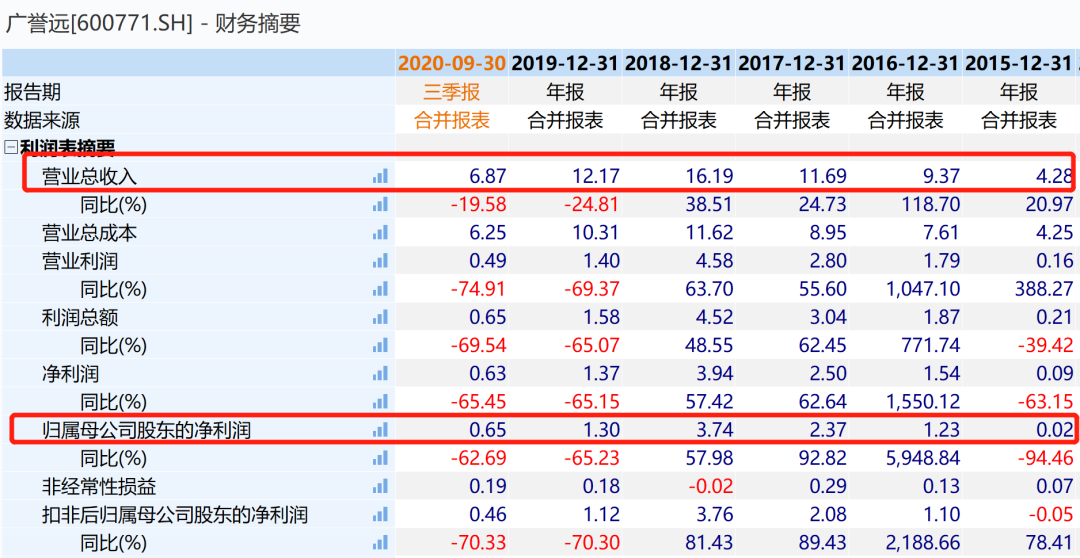1080x558 pixels.
Task: Select the 营业利润 row label
Action: click(x=80, y=261)
